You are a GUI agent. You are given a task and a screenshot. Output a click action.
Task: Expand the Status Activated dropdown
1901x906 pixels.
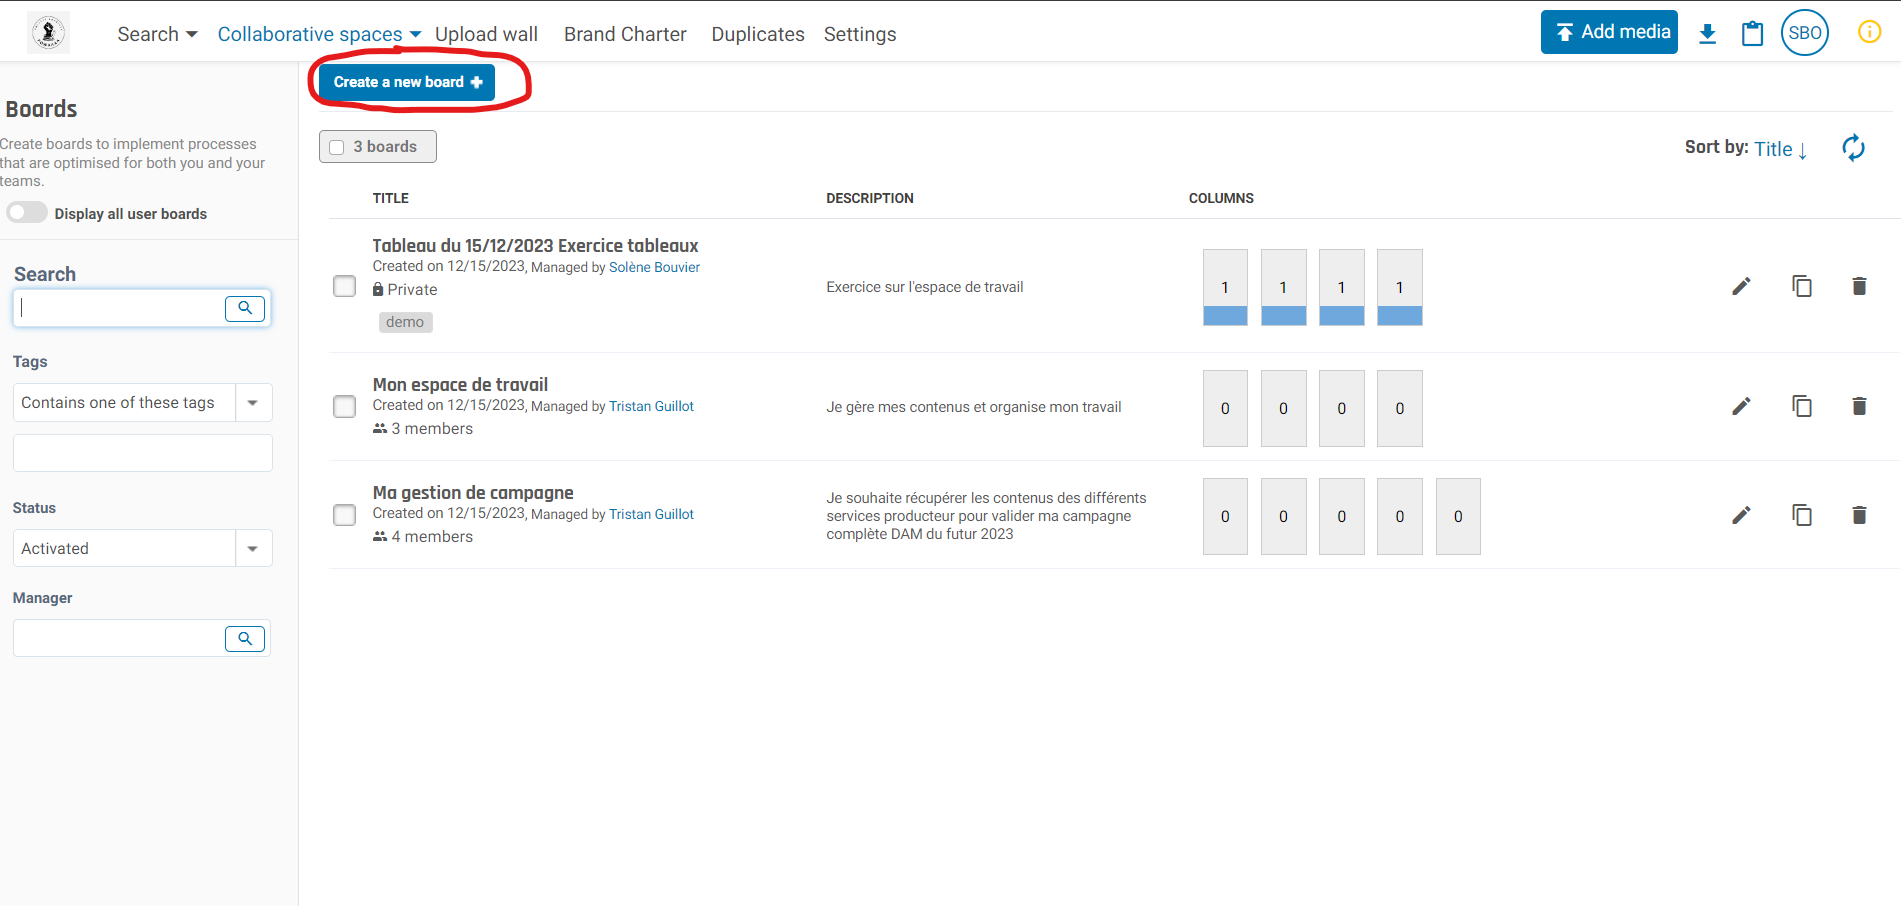253,548
